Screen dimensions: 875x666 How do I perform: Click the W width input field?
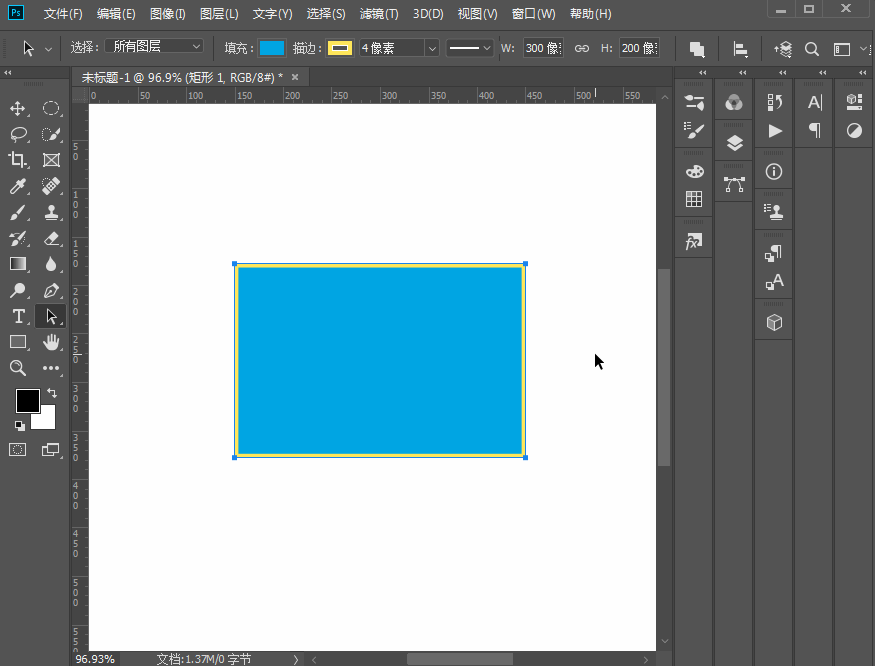pyautogui.click(x=543, y=49)
